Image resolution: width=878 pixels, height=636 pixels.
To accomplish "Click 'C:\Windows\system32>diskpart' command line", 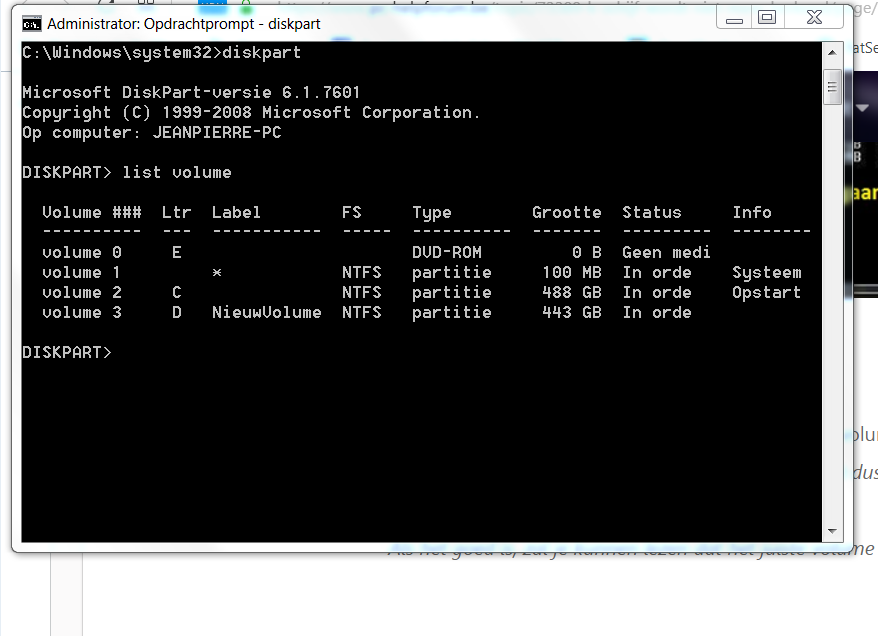I will pyautogui.click(x=162, y=53).
